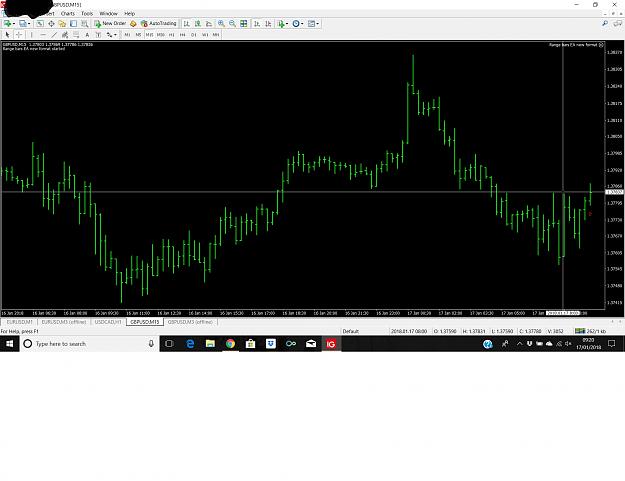This screenshot has height=481, width=625.
Task: Show hidden system tray icons chevron
Action: coord(519,344)
